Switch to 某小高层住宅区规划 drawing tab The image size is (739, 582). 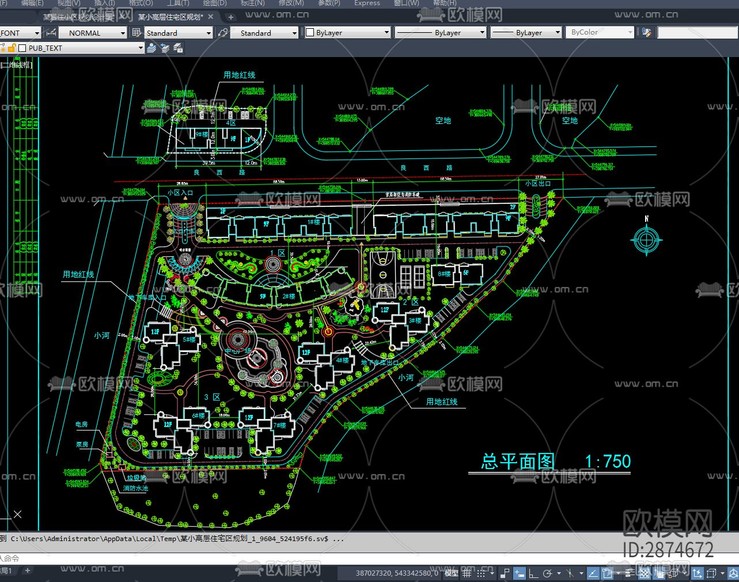(x=170, y=17)
